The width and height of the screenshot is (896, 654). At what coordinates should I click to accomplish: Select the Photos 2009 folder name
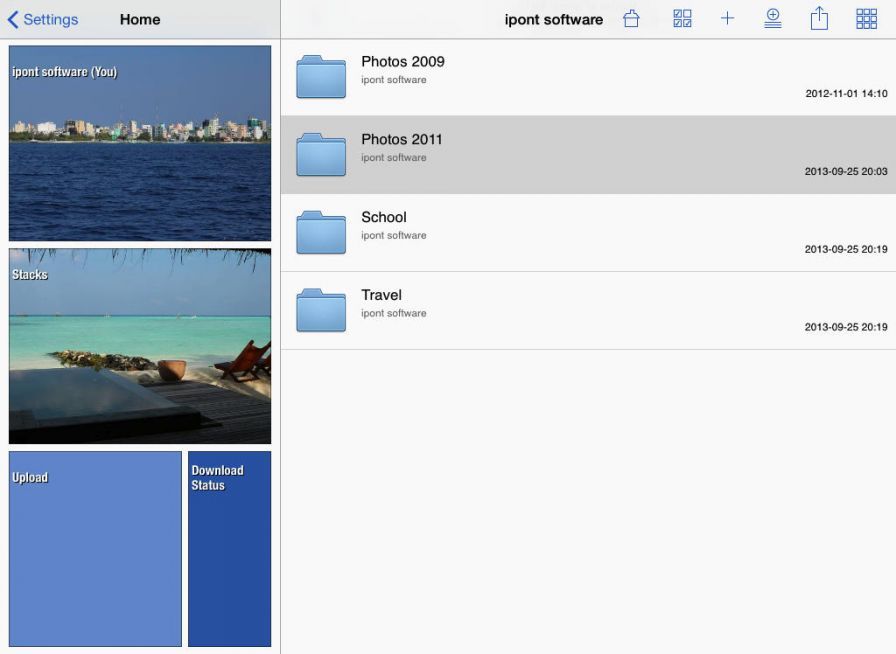[x=403, y=61]
